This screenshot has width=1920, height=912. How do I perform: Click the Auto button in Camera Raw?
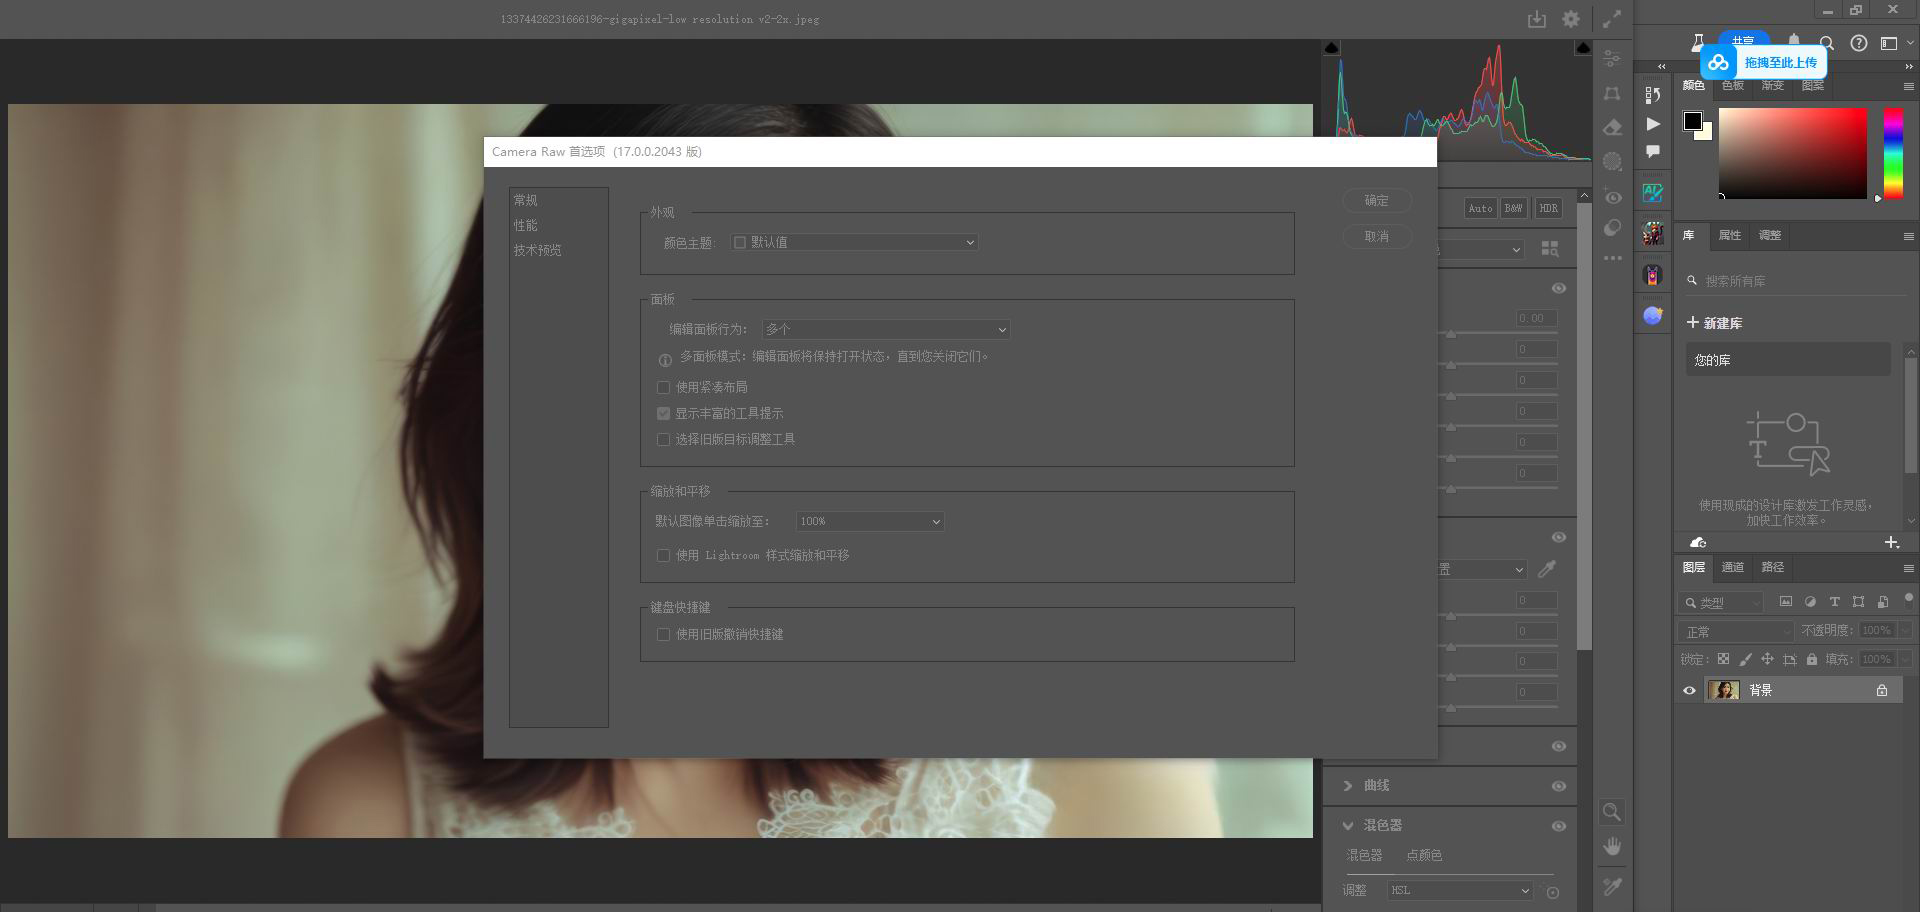pyautogui.click(x=1480, y=208)
